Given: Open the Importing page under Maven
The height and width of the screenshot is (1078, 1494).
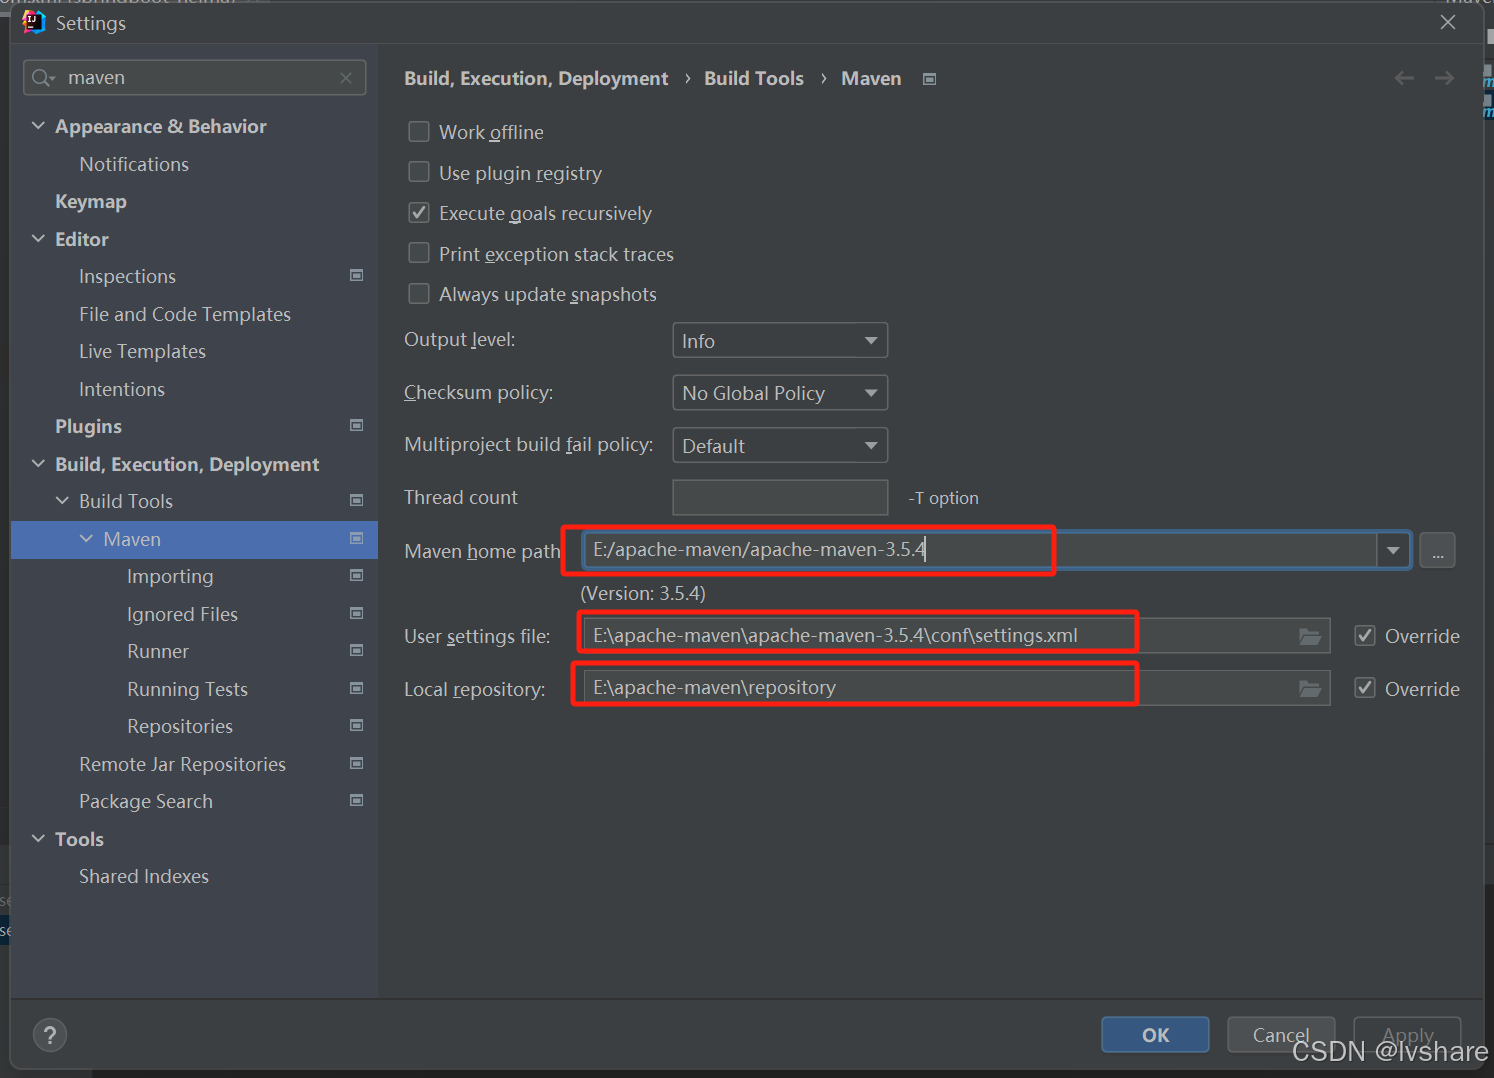Looking at the screenshot, I should tap(170, 576).
